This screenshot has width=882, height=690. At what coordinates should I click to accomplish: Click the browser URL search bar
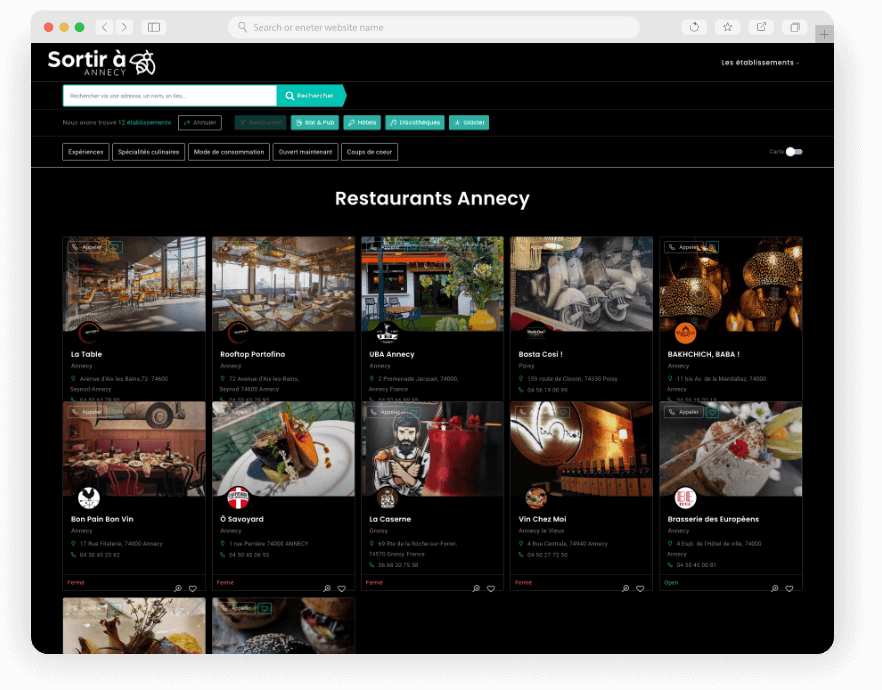pos(434,27)
